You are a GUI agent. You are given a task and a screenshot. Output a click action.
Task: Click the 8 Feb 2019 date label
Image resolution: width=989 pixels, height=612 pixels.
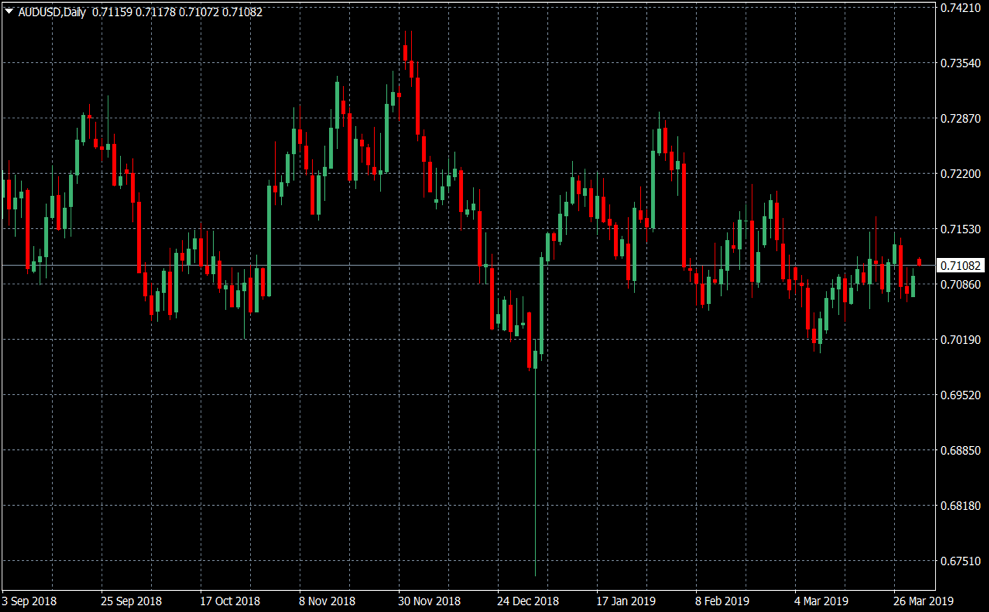722,601
